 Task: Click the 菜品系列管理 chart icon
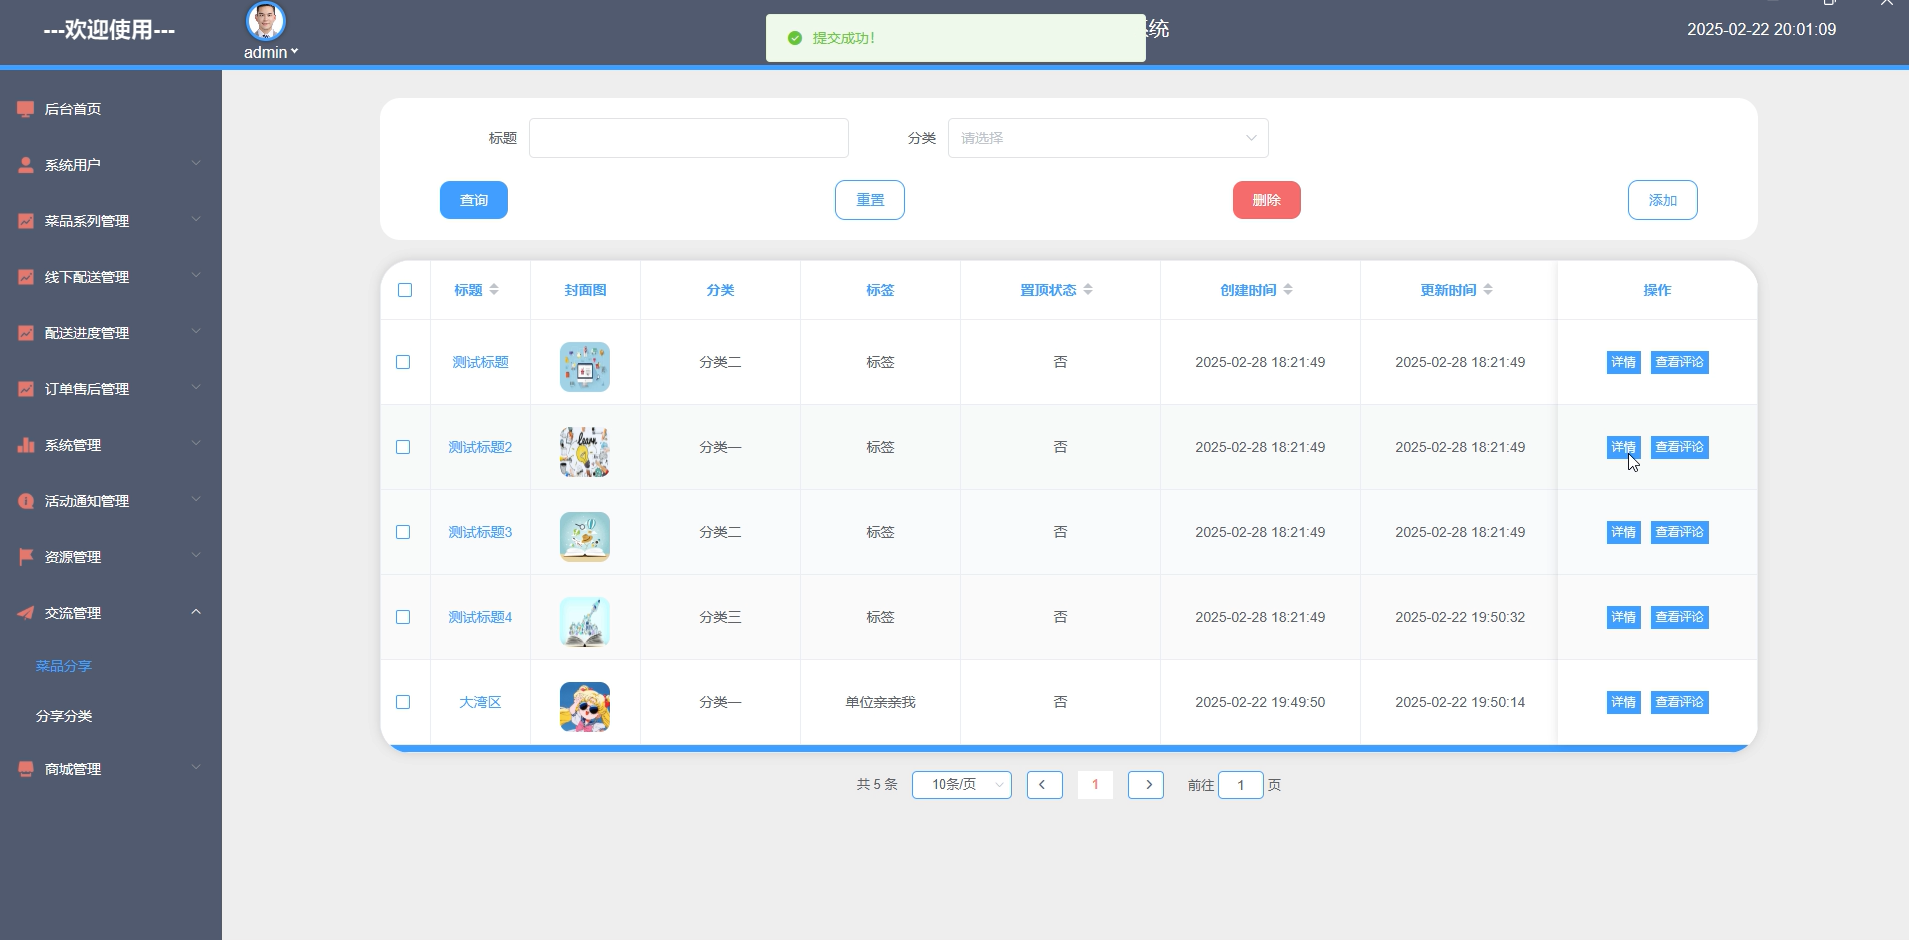pyautogui.click(x=26, y=221)
